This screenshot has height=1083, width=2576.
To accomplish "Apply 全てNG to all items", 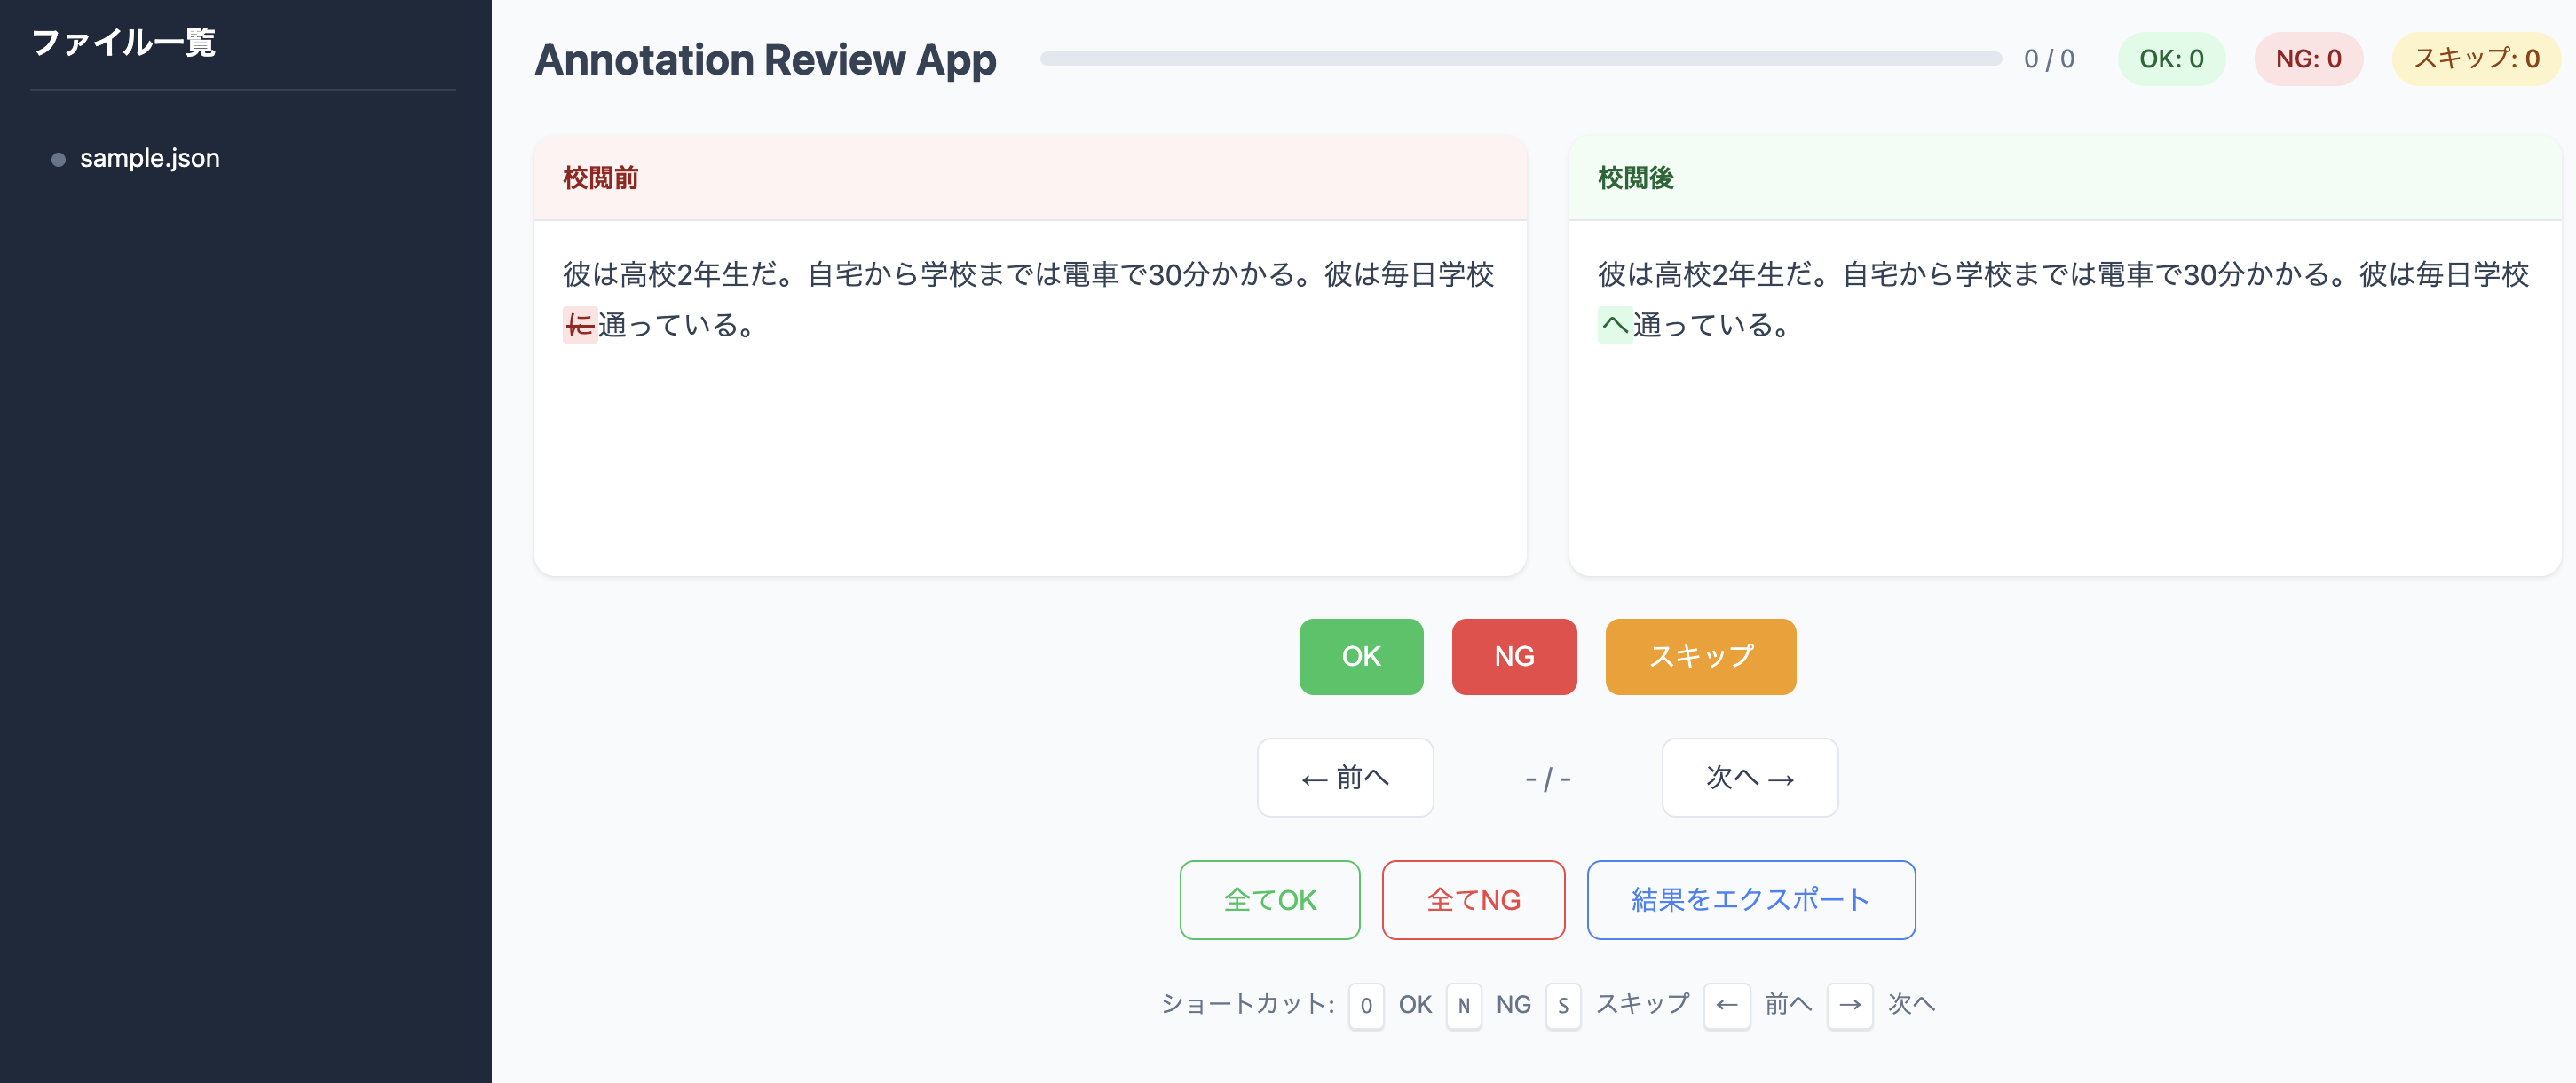I will [x=1473, y=899].
